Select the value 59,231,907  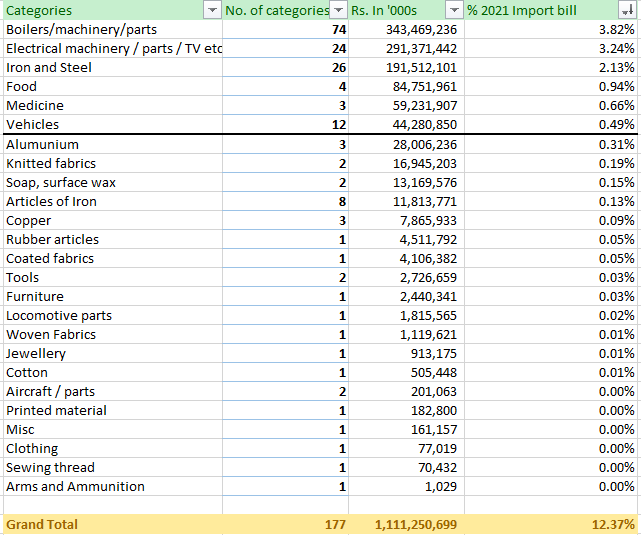click(406, 105)
